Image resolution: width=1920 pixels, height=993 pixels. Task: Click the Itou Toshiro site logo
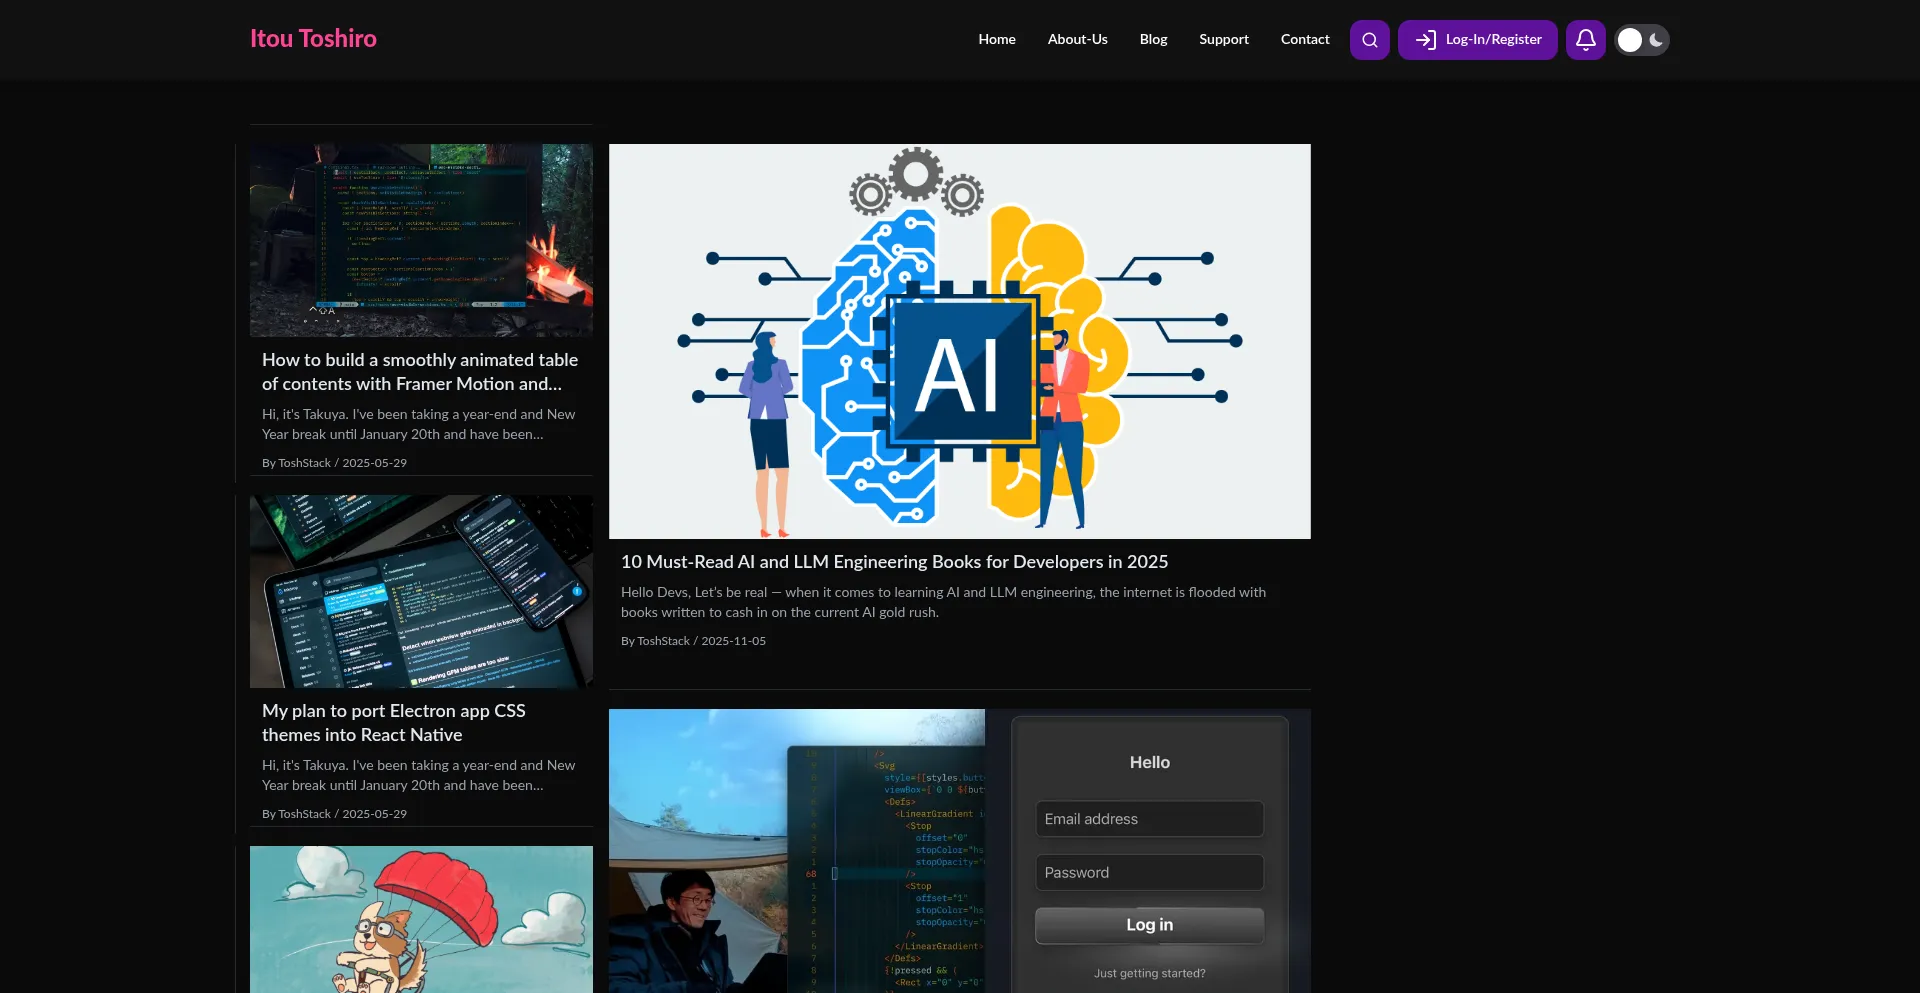313,39
